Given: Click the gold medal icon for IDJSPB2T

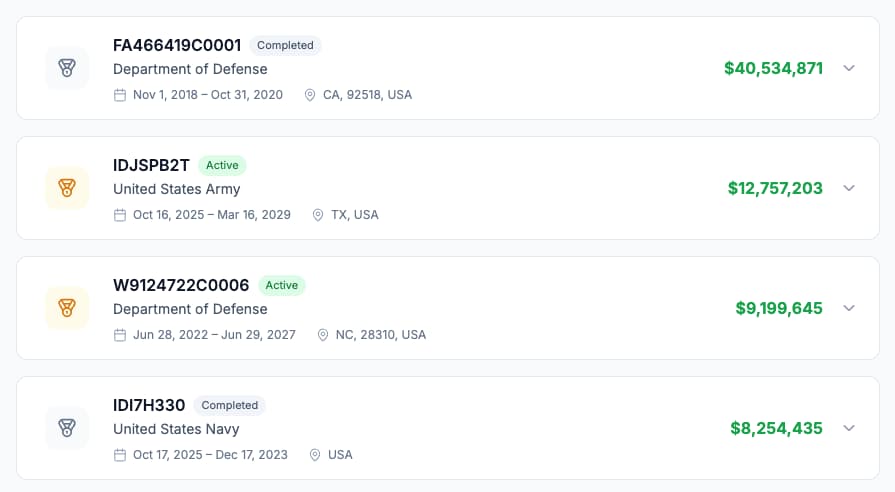Looking at the screenshot, I should pyautogui.click(x=67, y=188).
